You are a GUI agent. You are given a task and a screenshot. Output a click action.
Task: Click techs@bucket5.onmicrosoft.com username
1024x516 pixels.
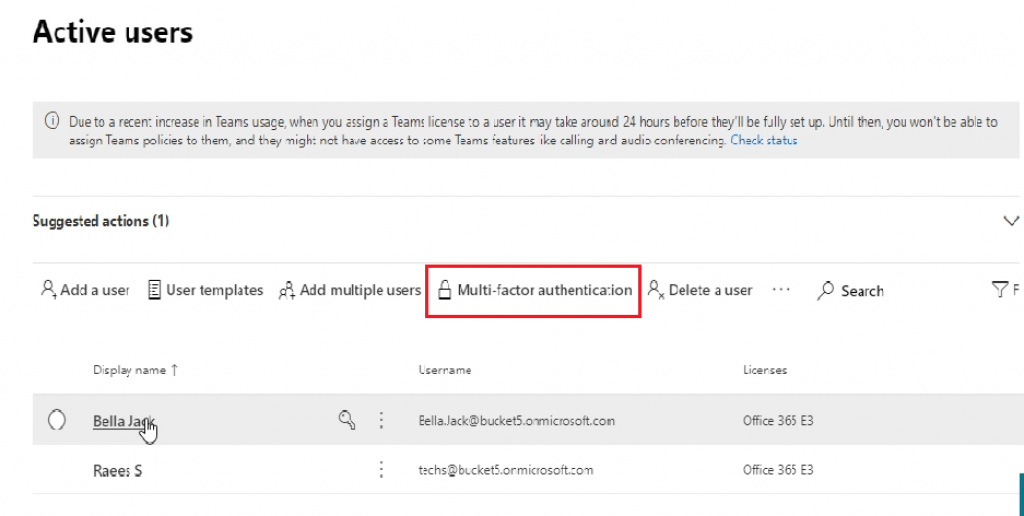point(506,470)
